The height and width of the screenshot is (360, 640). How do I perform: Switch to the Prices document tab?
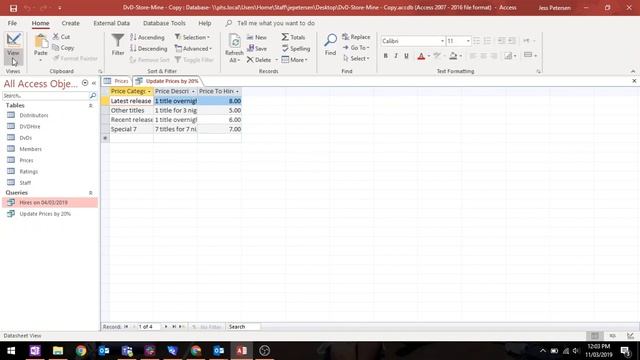(x=117, y=81)
